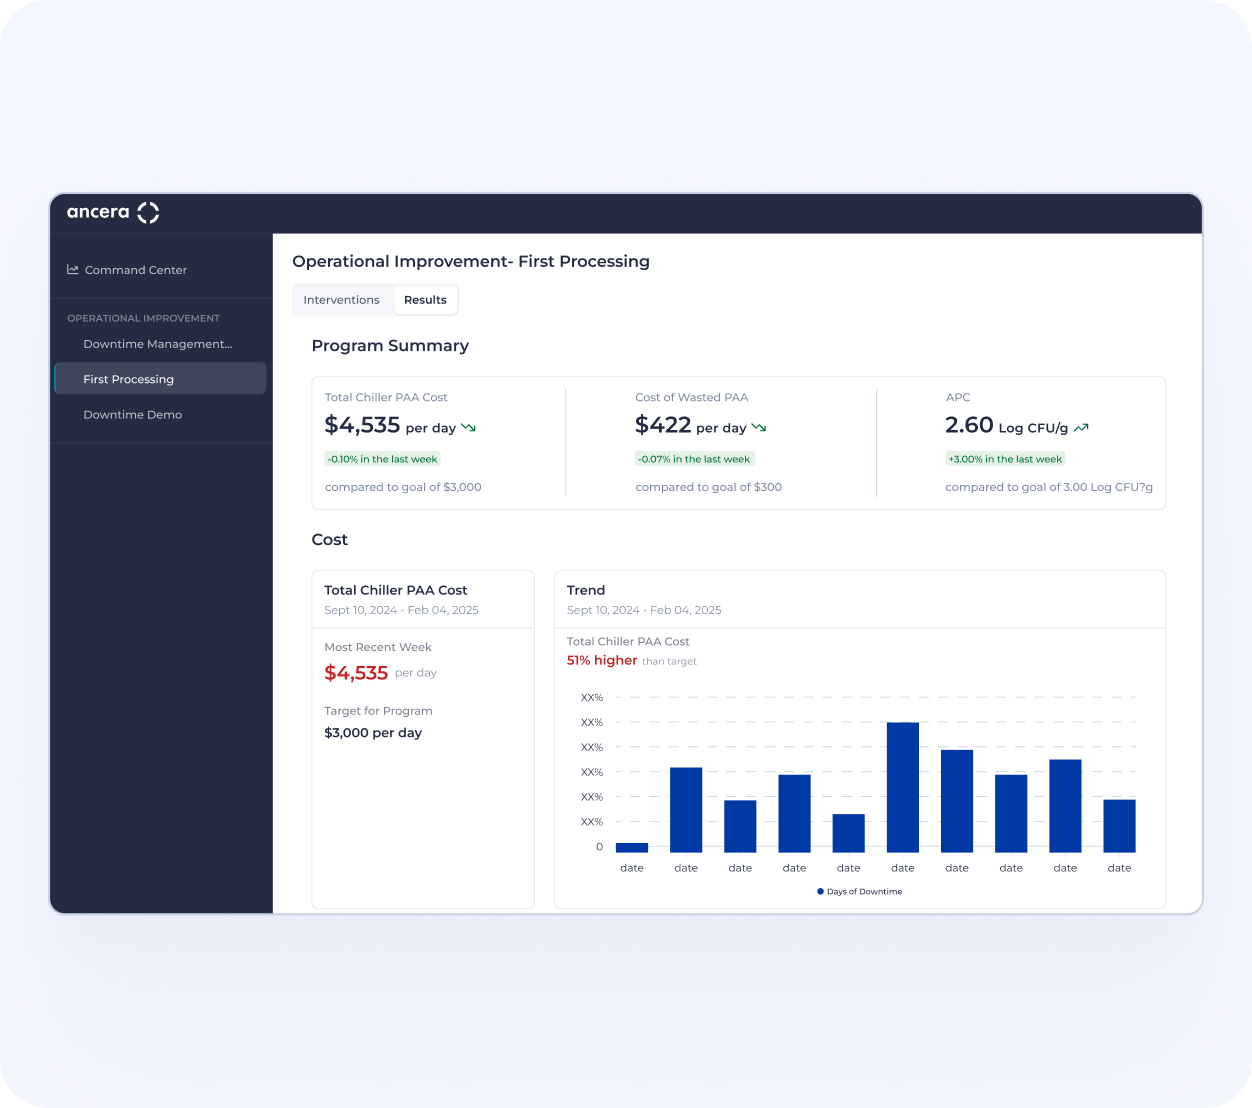
Task: Click the downward trend arrow beside $422 per day
Action: (x=759, y=427)
